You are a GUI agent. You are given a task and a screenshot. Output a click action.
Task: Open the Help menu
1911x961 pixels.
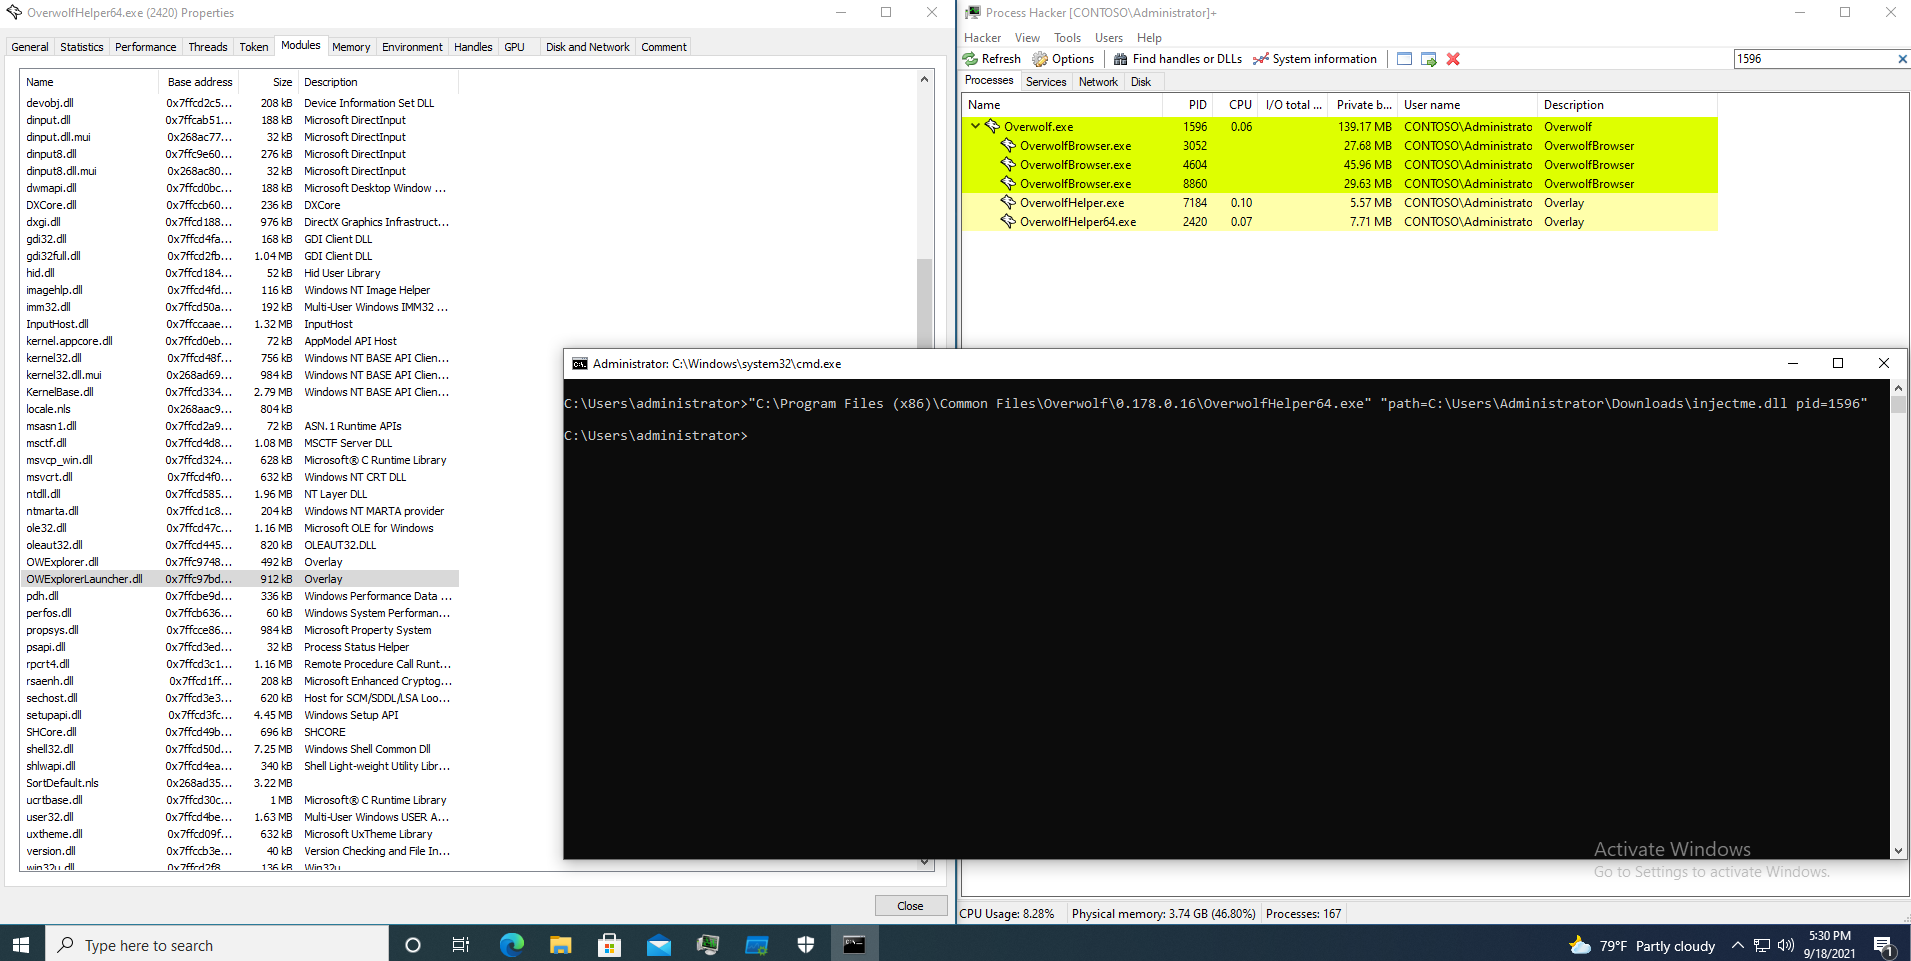pyautogui.click(x=1149, y=38)
